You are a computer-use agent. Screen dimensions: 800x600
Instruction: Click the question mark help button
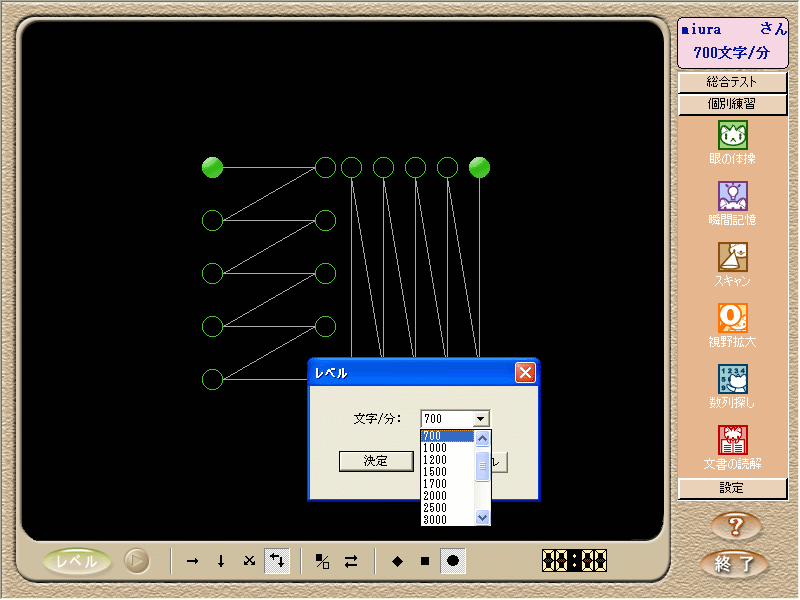pos(735,526)
